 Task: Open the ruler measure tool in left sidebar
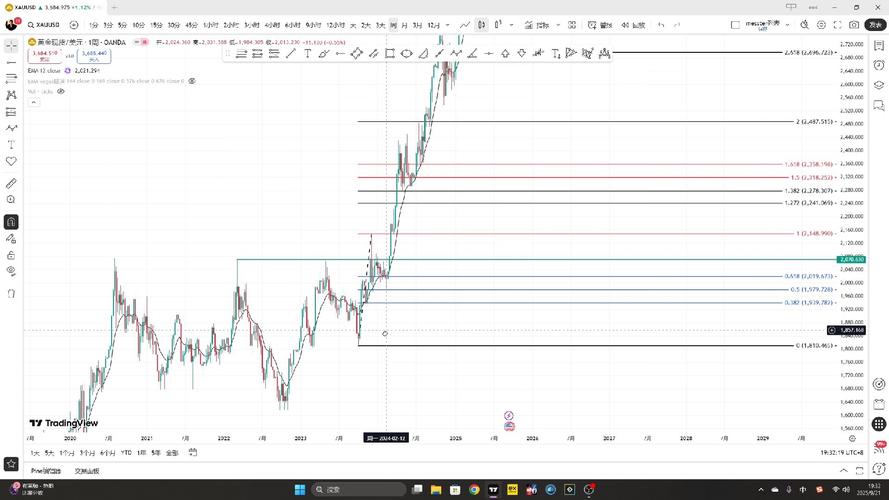pos(11,183)
